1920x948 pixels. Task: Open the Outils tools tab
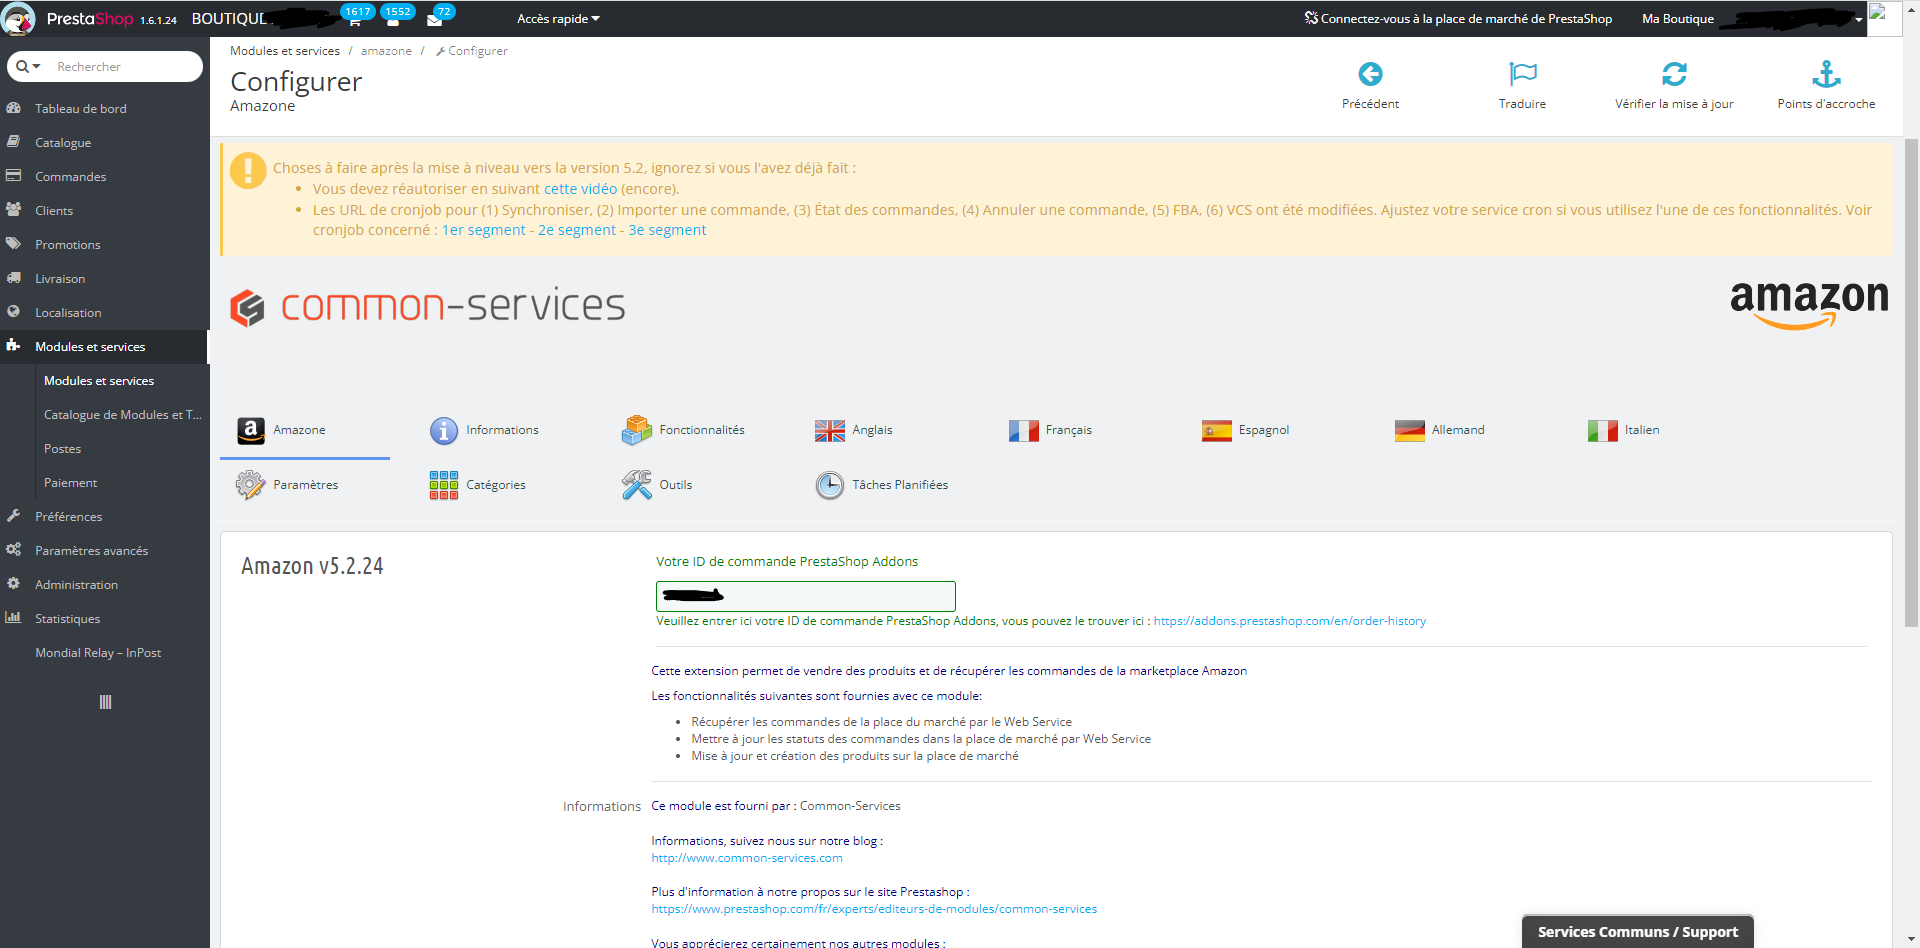pos(657,485)
